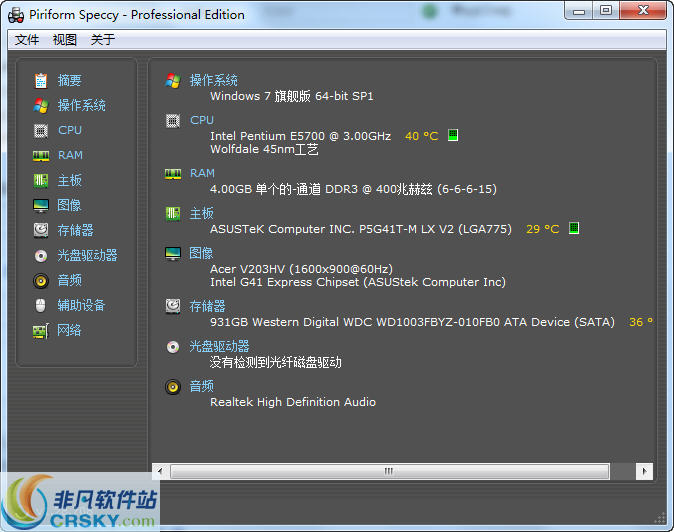Click the 931GB Western Digital drive line

tap(412, 322)
